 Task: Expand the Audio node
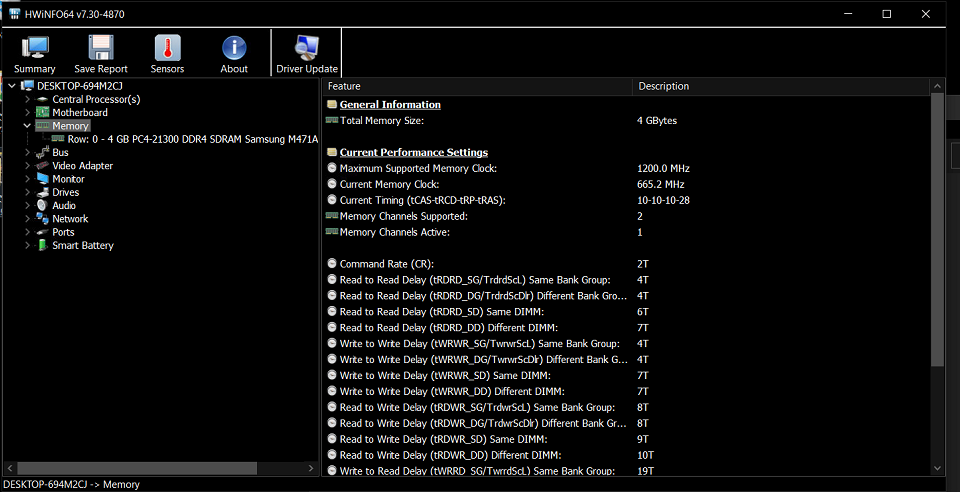click(x=28, y=206)
